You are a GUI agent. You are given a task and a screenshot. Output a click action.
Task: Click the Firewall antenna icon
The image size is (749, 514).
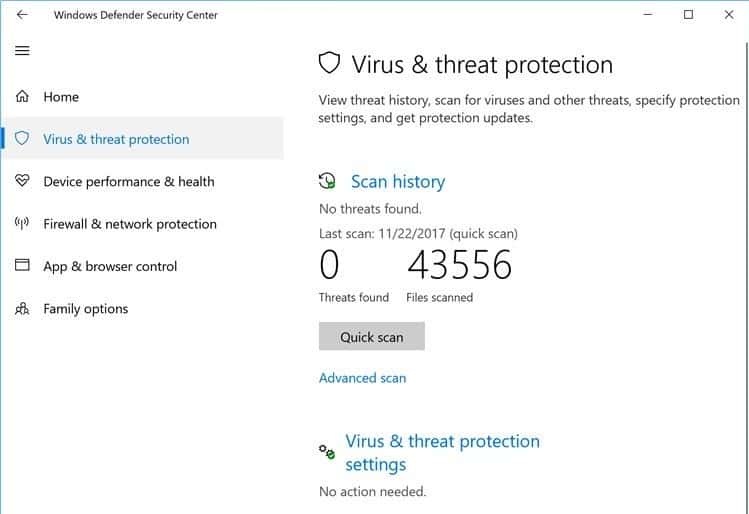[x=22, y=223]
